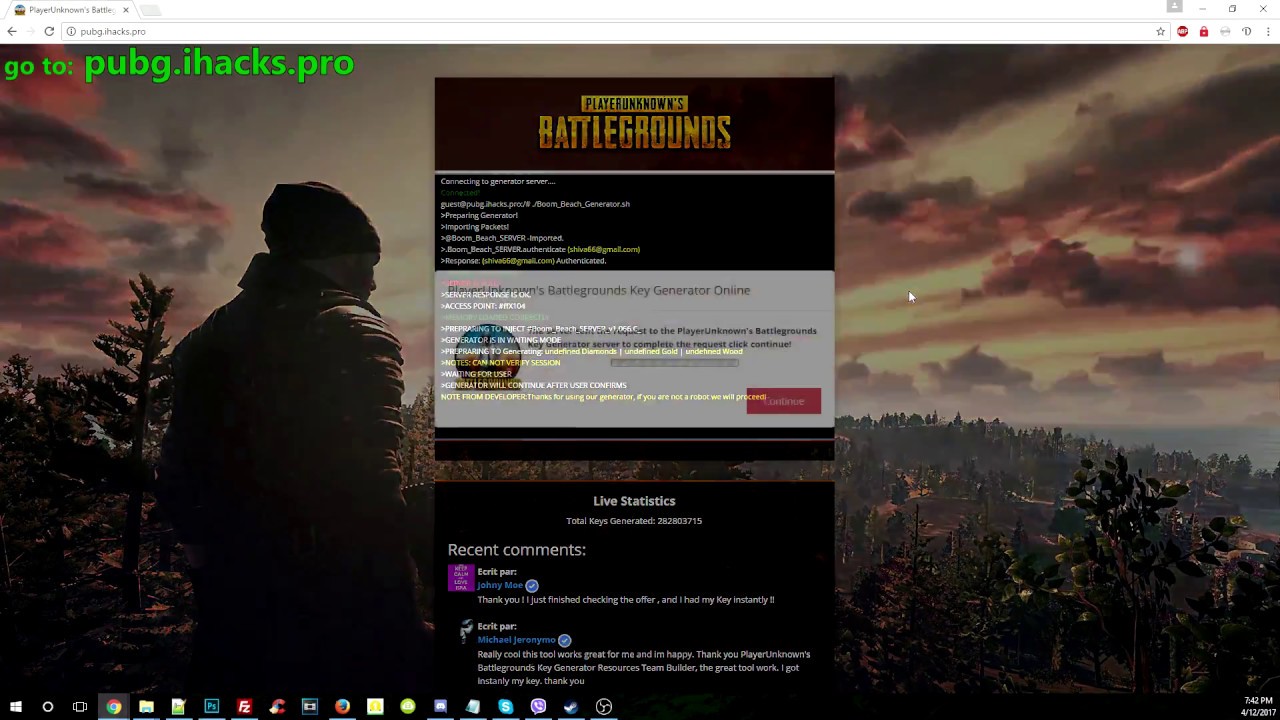This screenshot has height=720, width=1280.
Task: Open the paper-sheet app on taskbar
Action: click(473, 707)
